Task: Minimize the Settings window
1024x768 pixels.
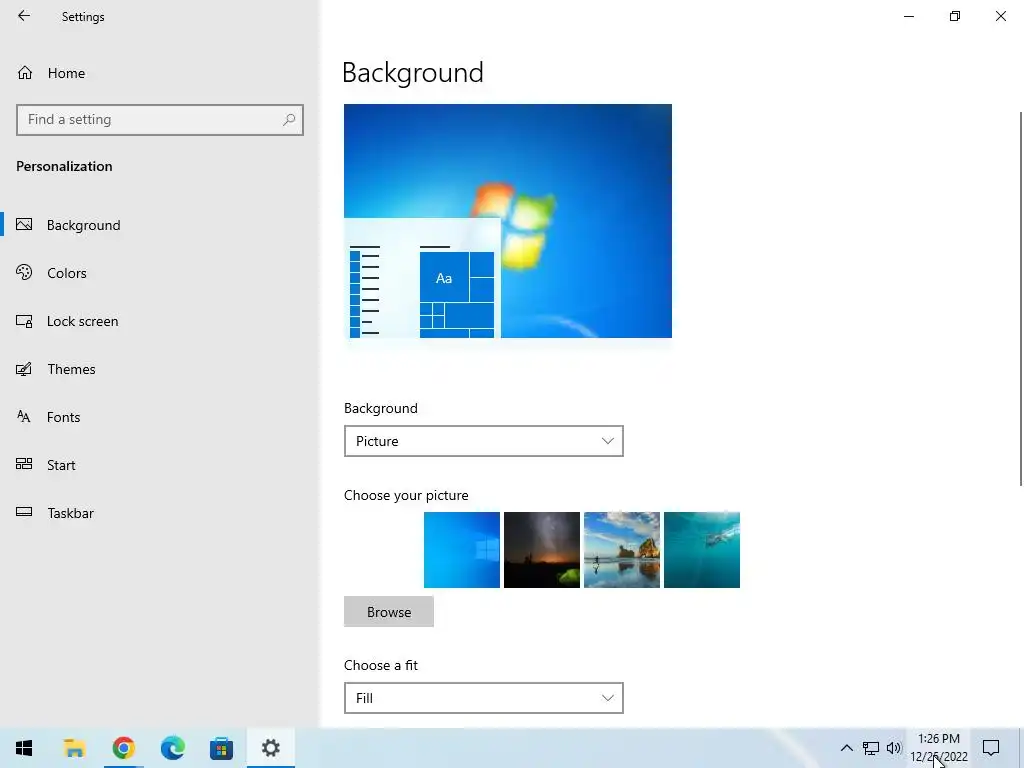Action: (909, 16)
